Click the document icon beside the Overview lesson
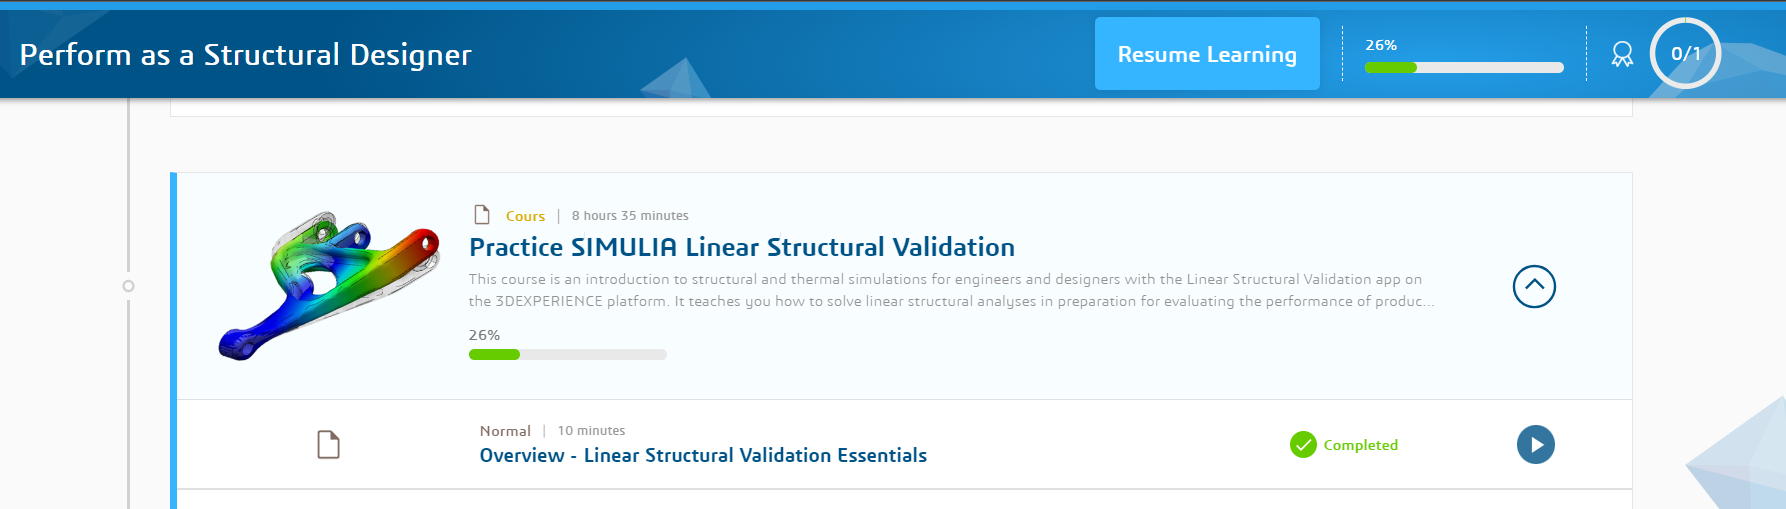Screen dimensions: 1786x509 coord(328,445)
